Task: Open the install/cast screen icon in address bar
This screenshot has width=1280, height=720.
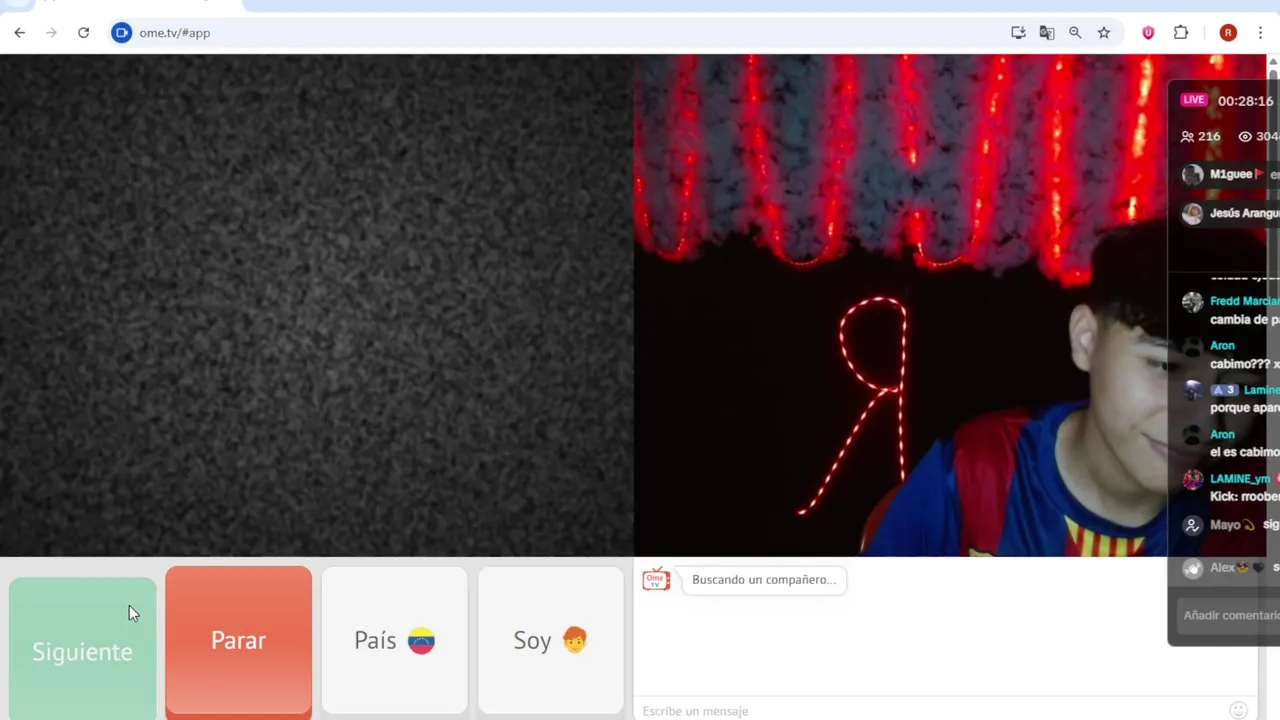Action: tap(1018, 33)
